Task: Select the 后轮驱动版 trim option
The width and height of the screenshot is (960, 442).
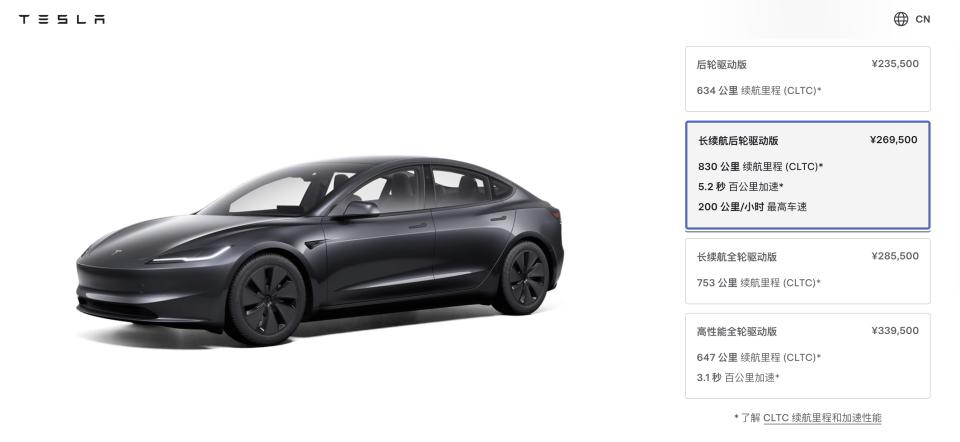Action: pyautogui.click(x=808, y=79)
